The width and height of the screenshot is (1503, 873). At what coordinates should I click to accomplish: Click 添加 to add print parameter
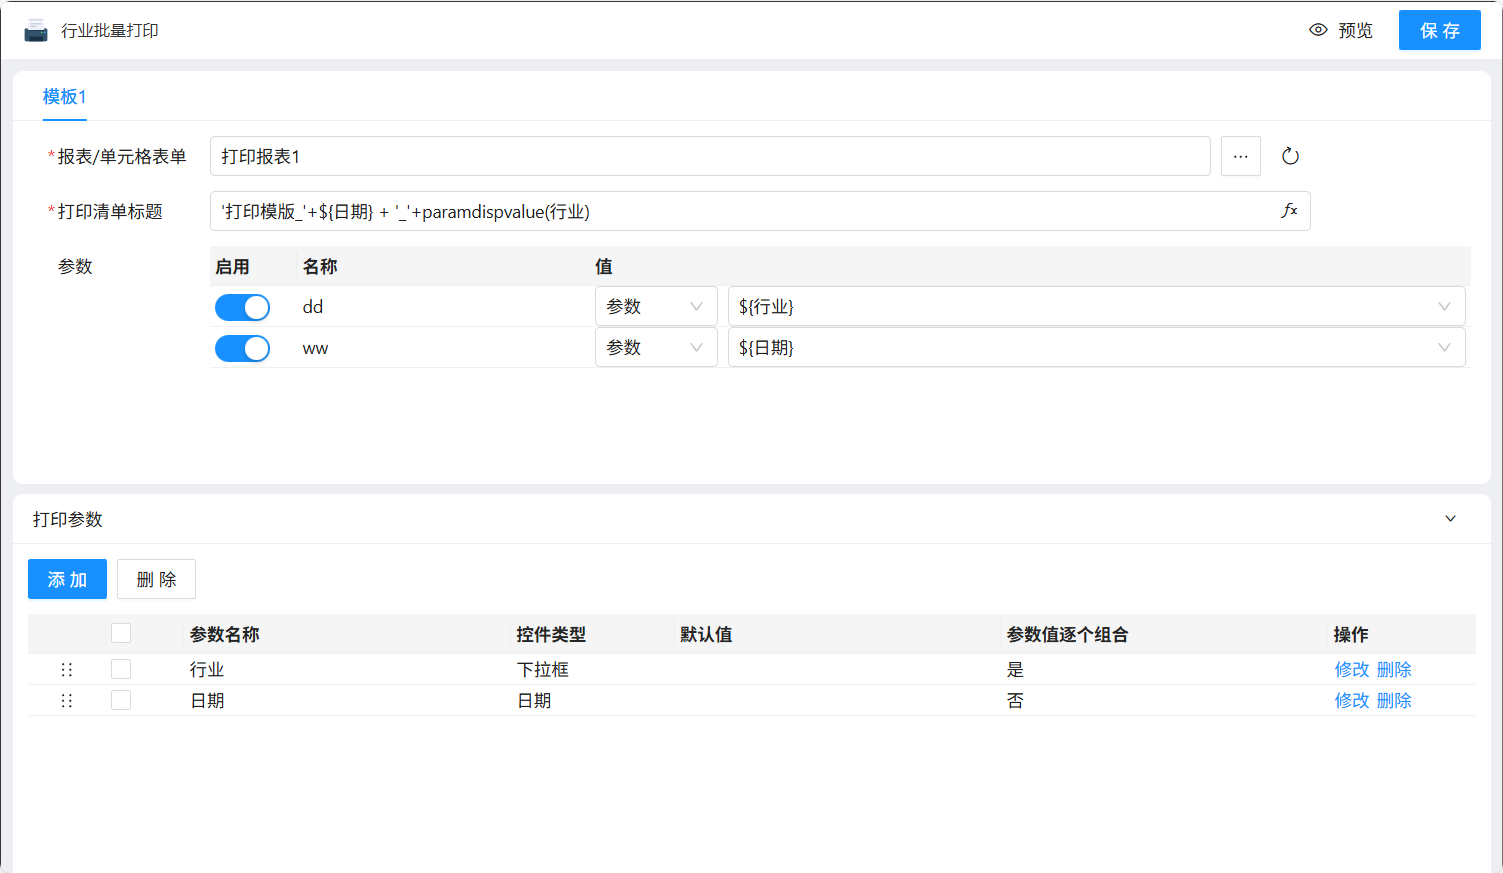[x=67, y=580]
